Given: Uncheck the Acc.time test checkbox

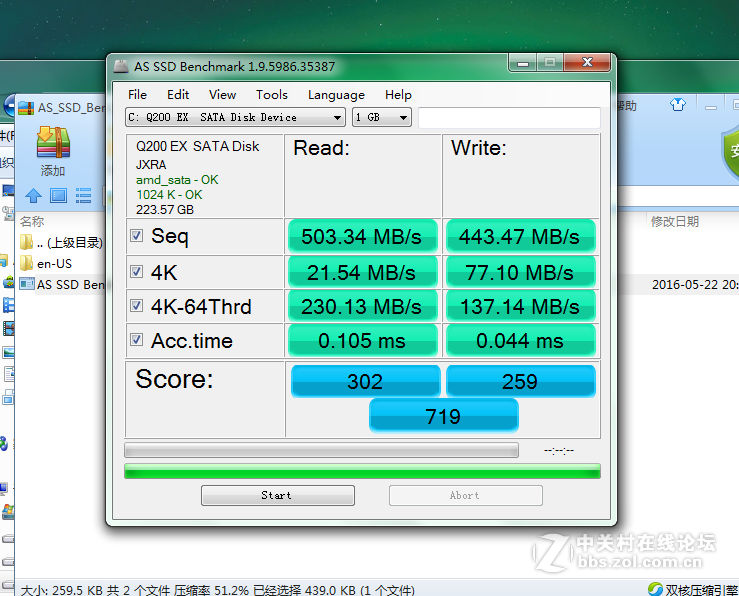Looking at the screenshot, I should [x=137, y=339].
